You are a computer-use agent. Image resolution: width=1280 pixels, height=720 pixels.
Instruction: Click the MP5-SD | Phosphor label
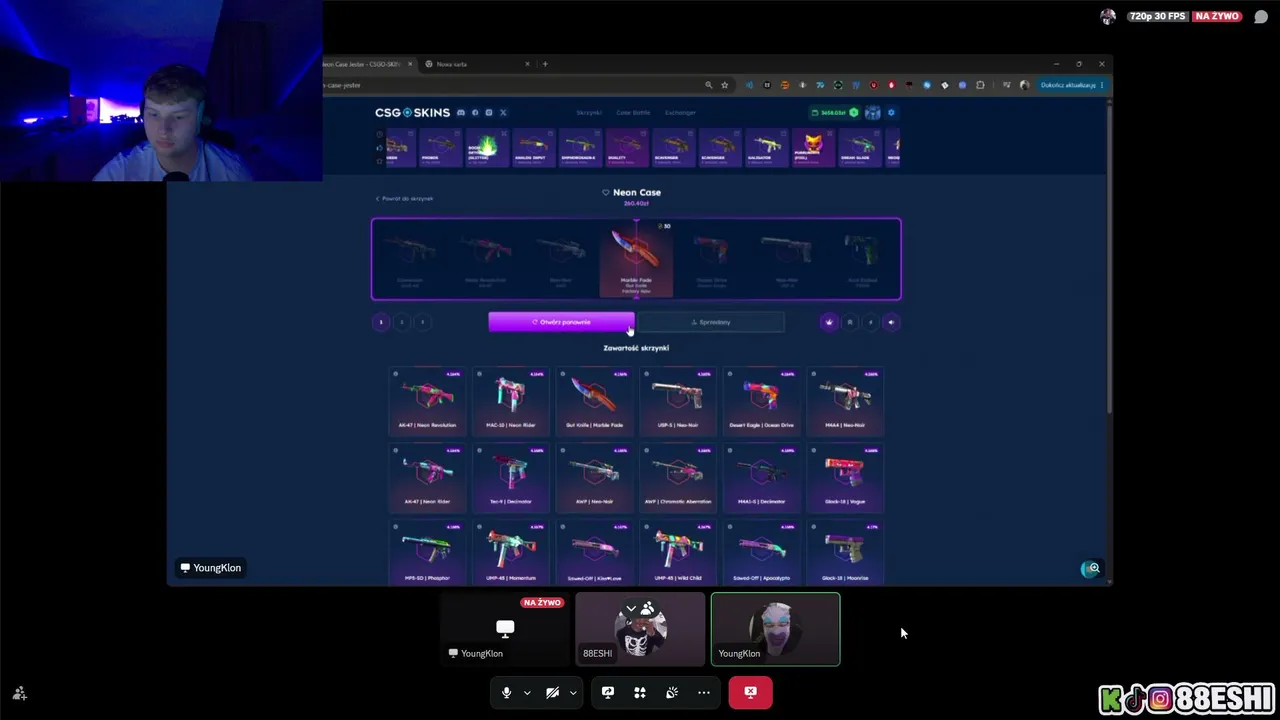(427, 578)
